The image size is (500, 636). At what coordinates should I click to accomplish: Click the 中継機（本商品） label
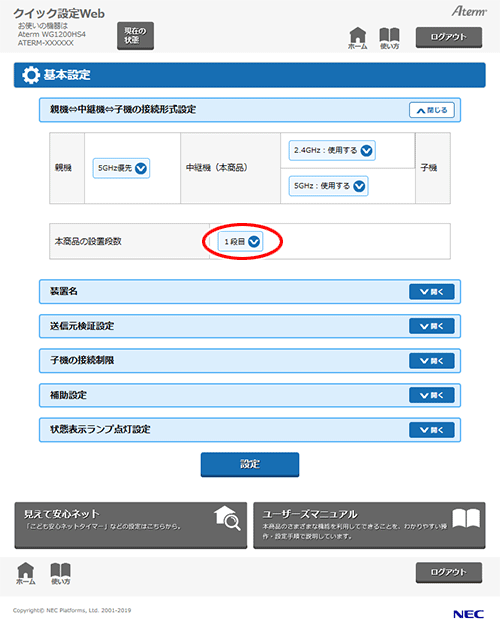217,168
